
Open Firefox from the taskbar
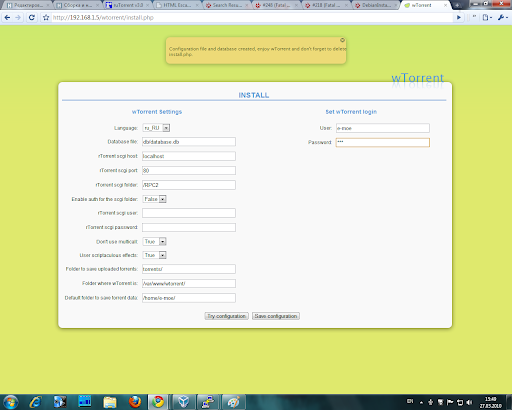point(135,402)
